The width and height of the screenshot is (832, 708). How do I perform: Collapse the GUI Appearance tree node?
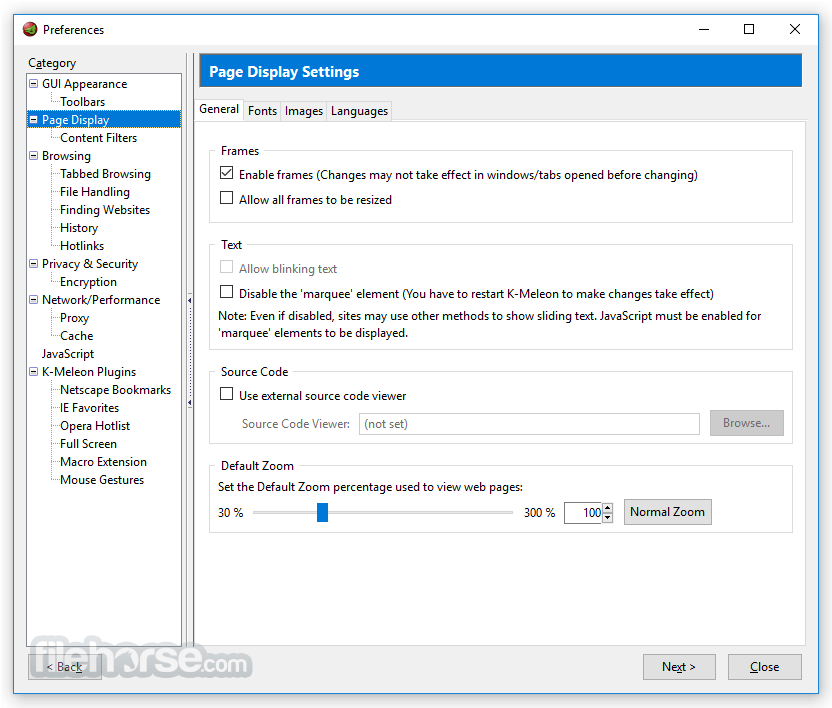[x=33, y=83]
